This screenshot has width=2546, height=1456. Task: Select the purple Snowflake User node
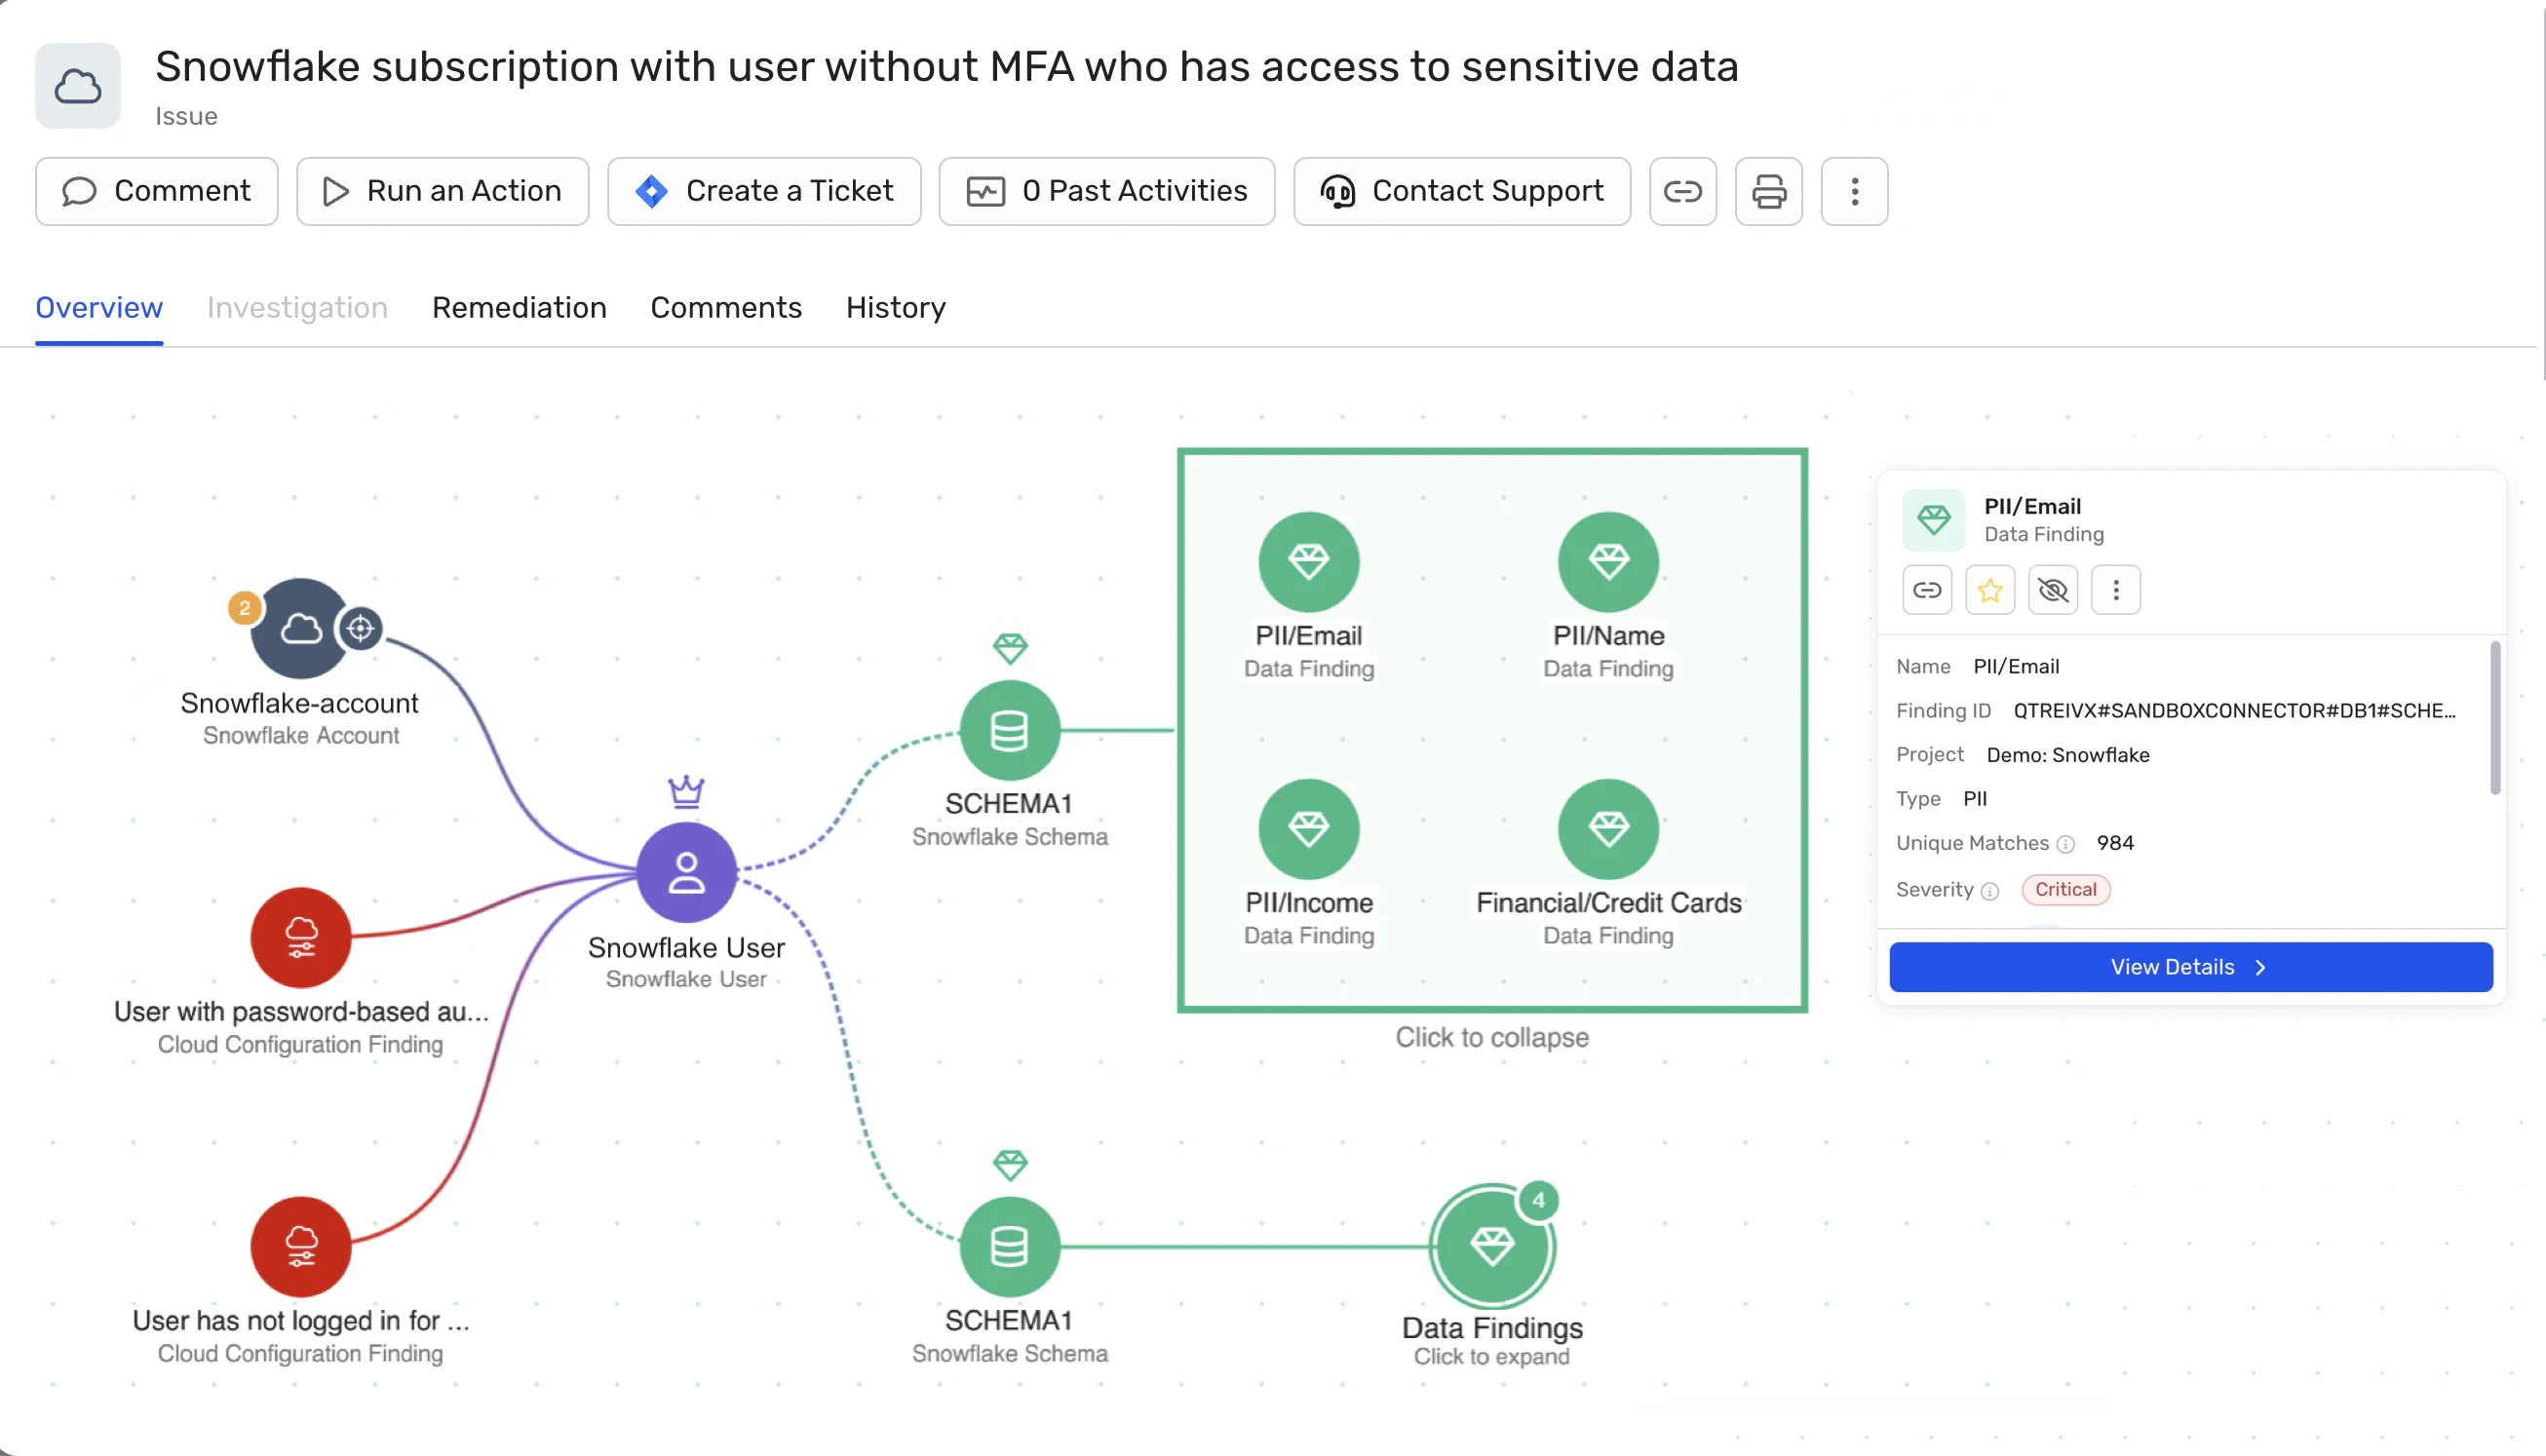coord(686,872)
